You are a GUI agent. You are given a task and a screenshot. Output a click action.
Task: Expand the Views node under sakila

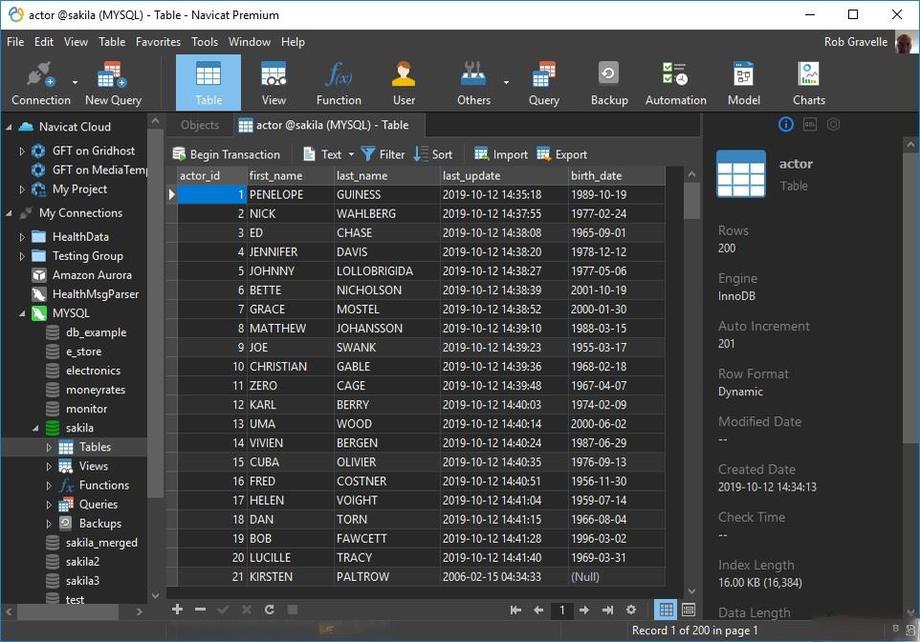(49, 467)
